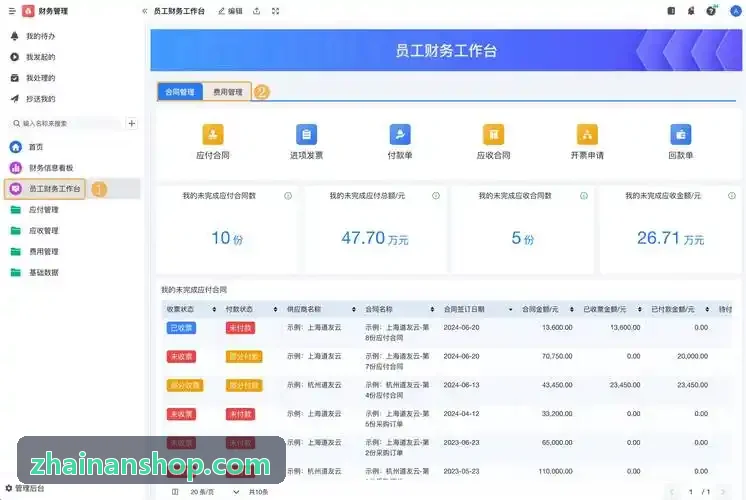Click the user avatar at top right
Screen dimensions: 746x500
coord(736,10)
